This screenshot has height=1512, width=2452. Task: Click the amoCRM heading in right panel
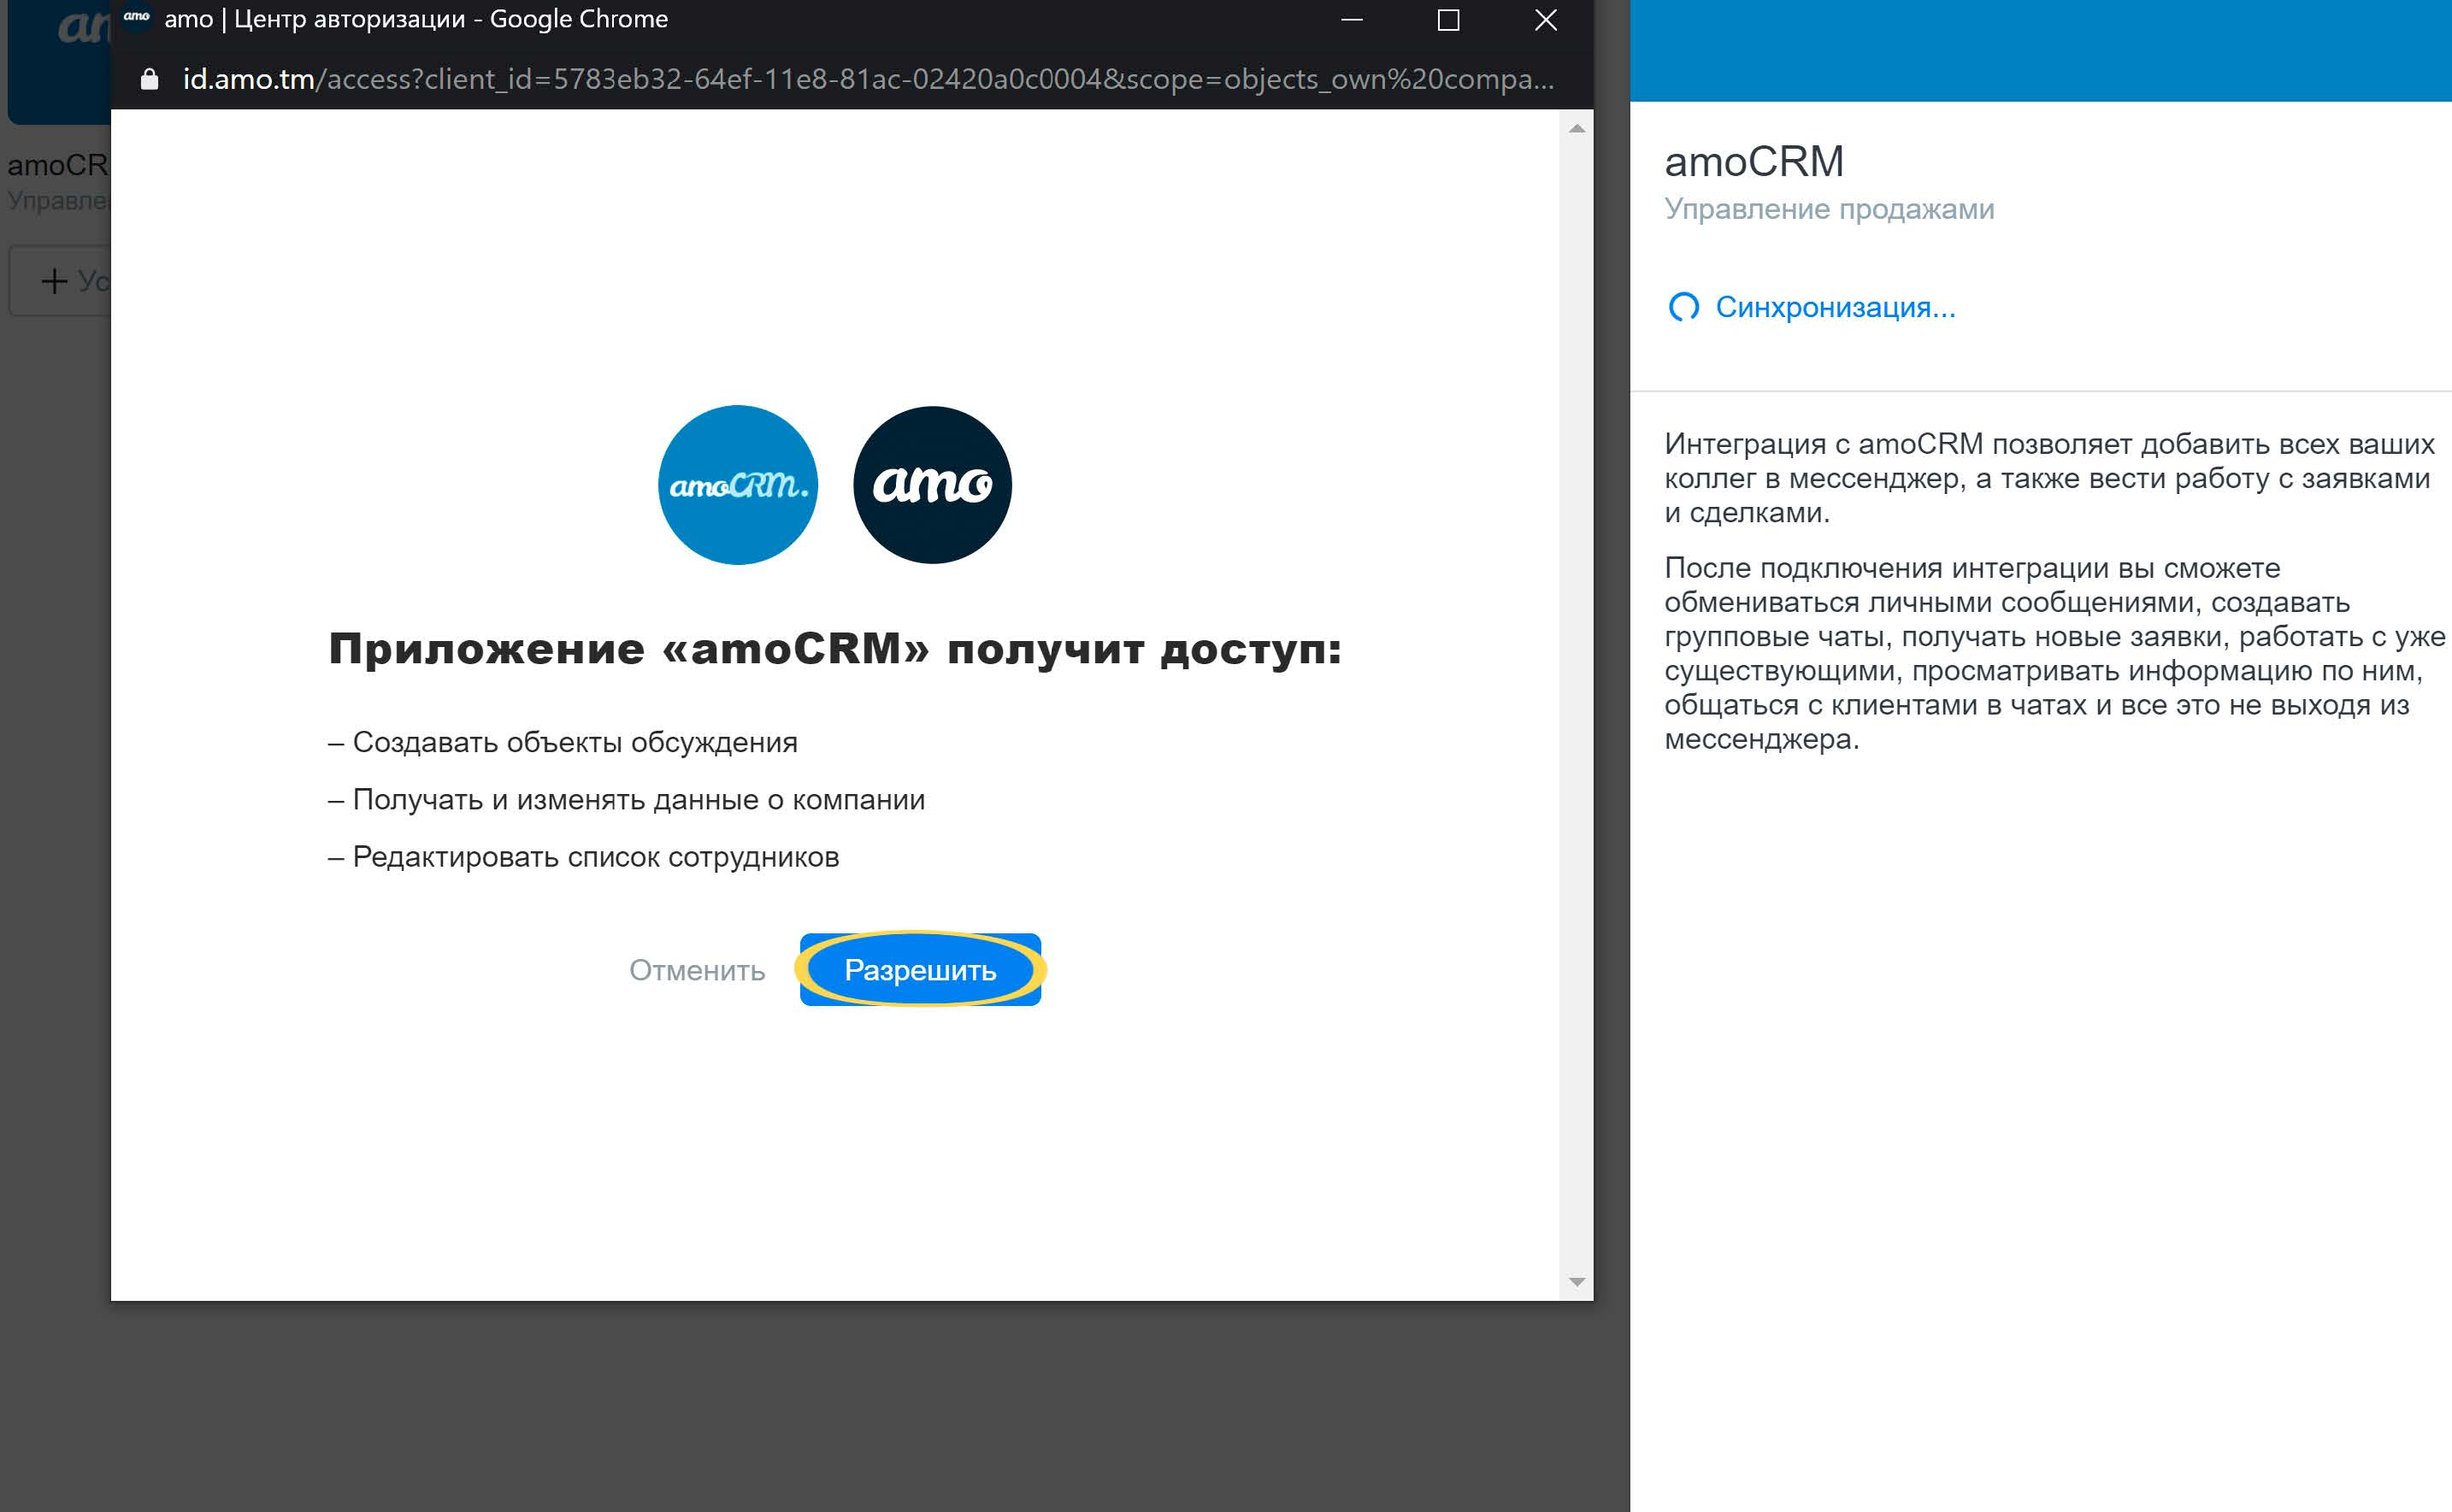pos(1754,161)
